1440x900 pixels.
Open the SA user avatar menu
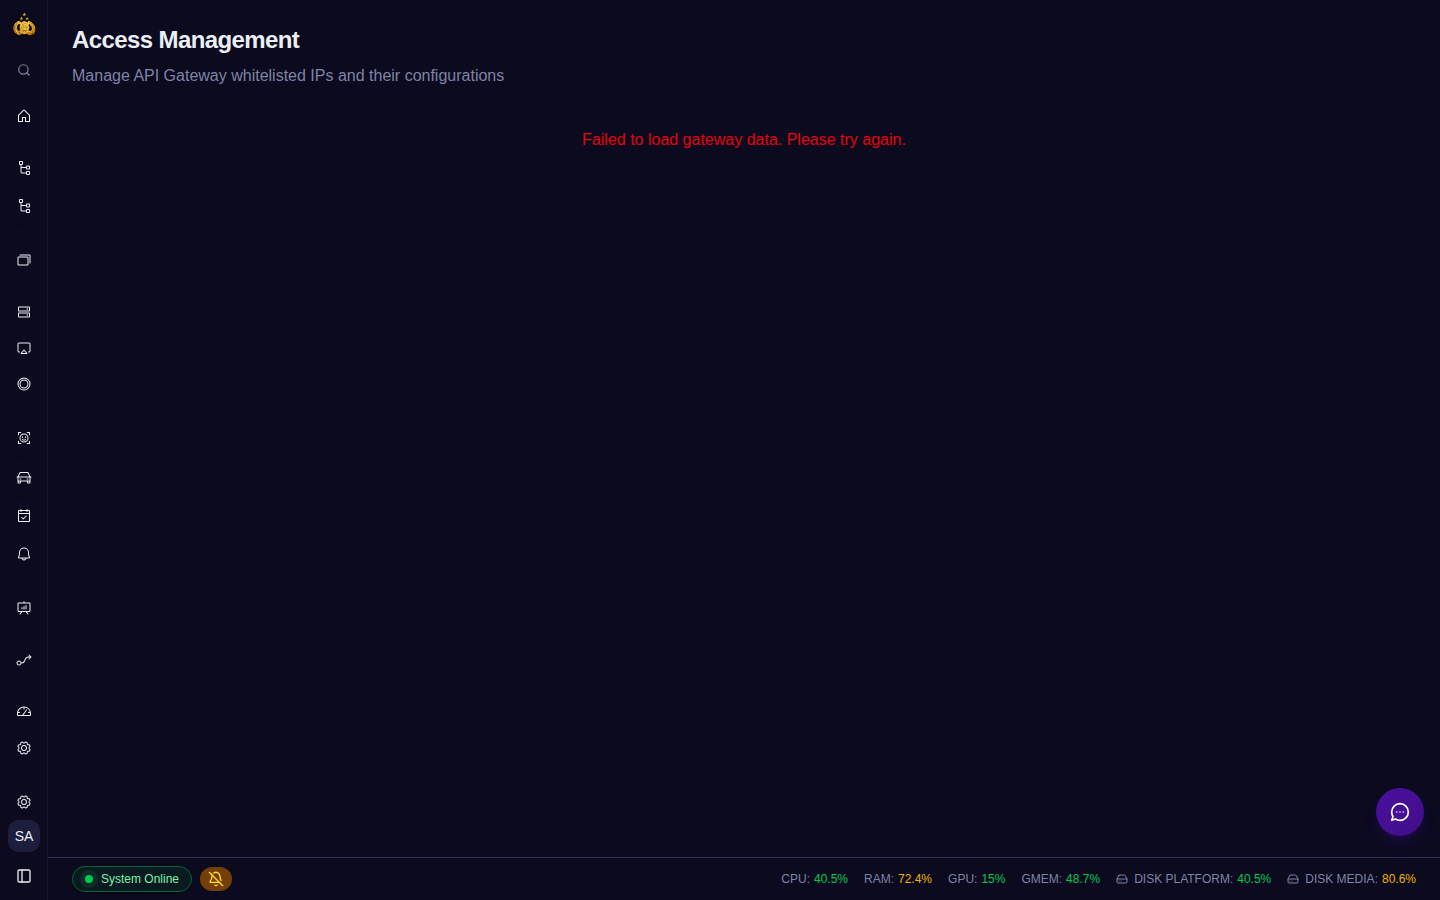(24, 836)
